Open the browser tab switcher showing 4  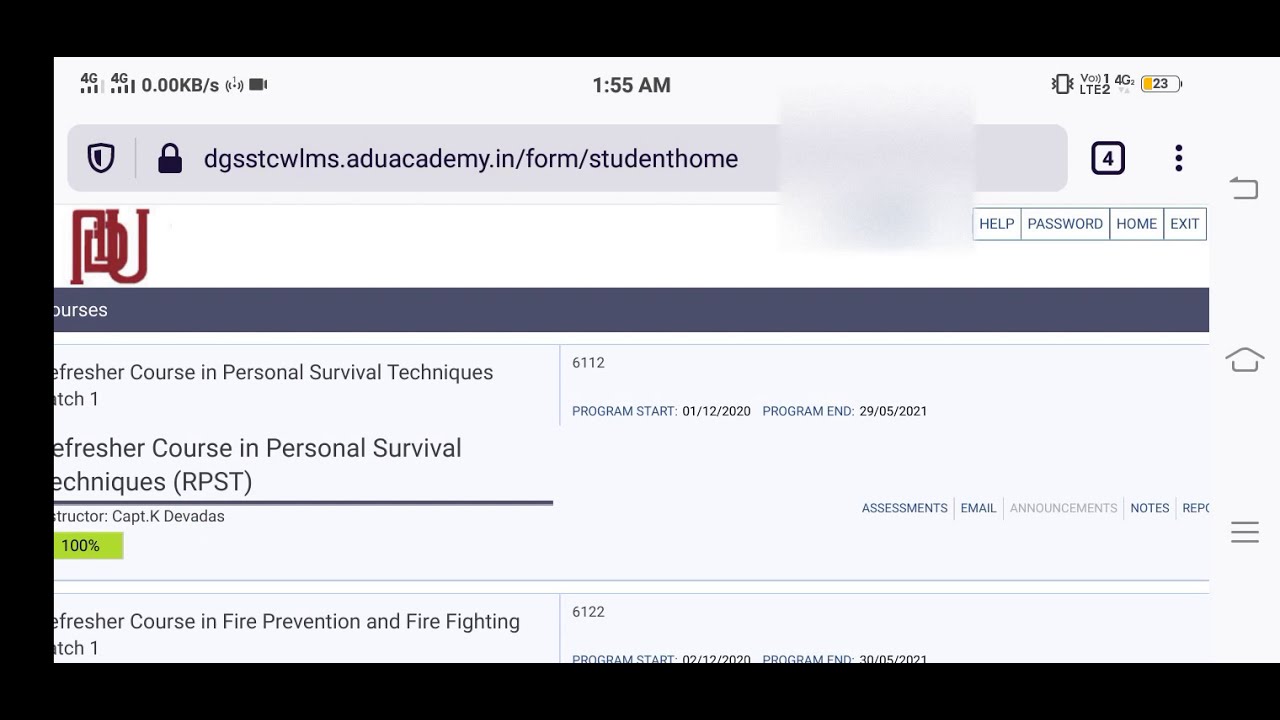click(x=1107, y=158)
